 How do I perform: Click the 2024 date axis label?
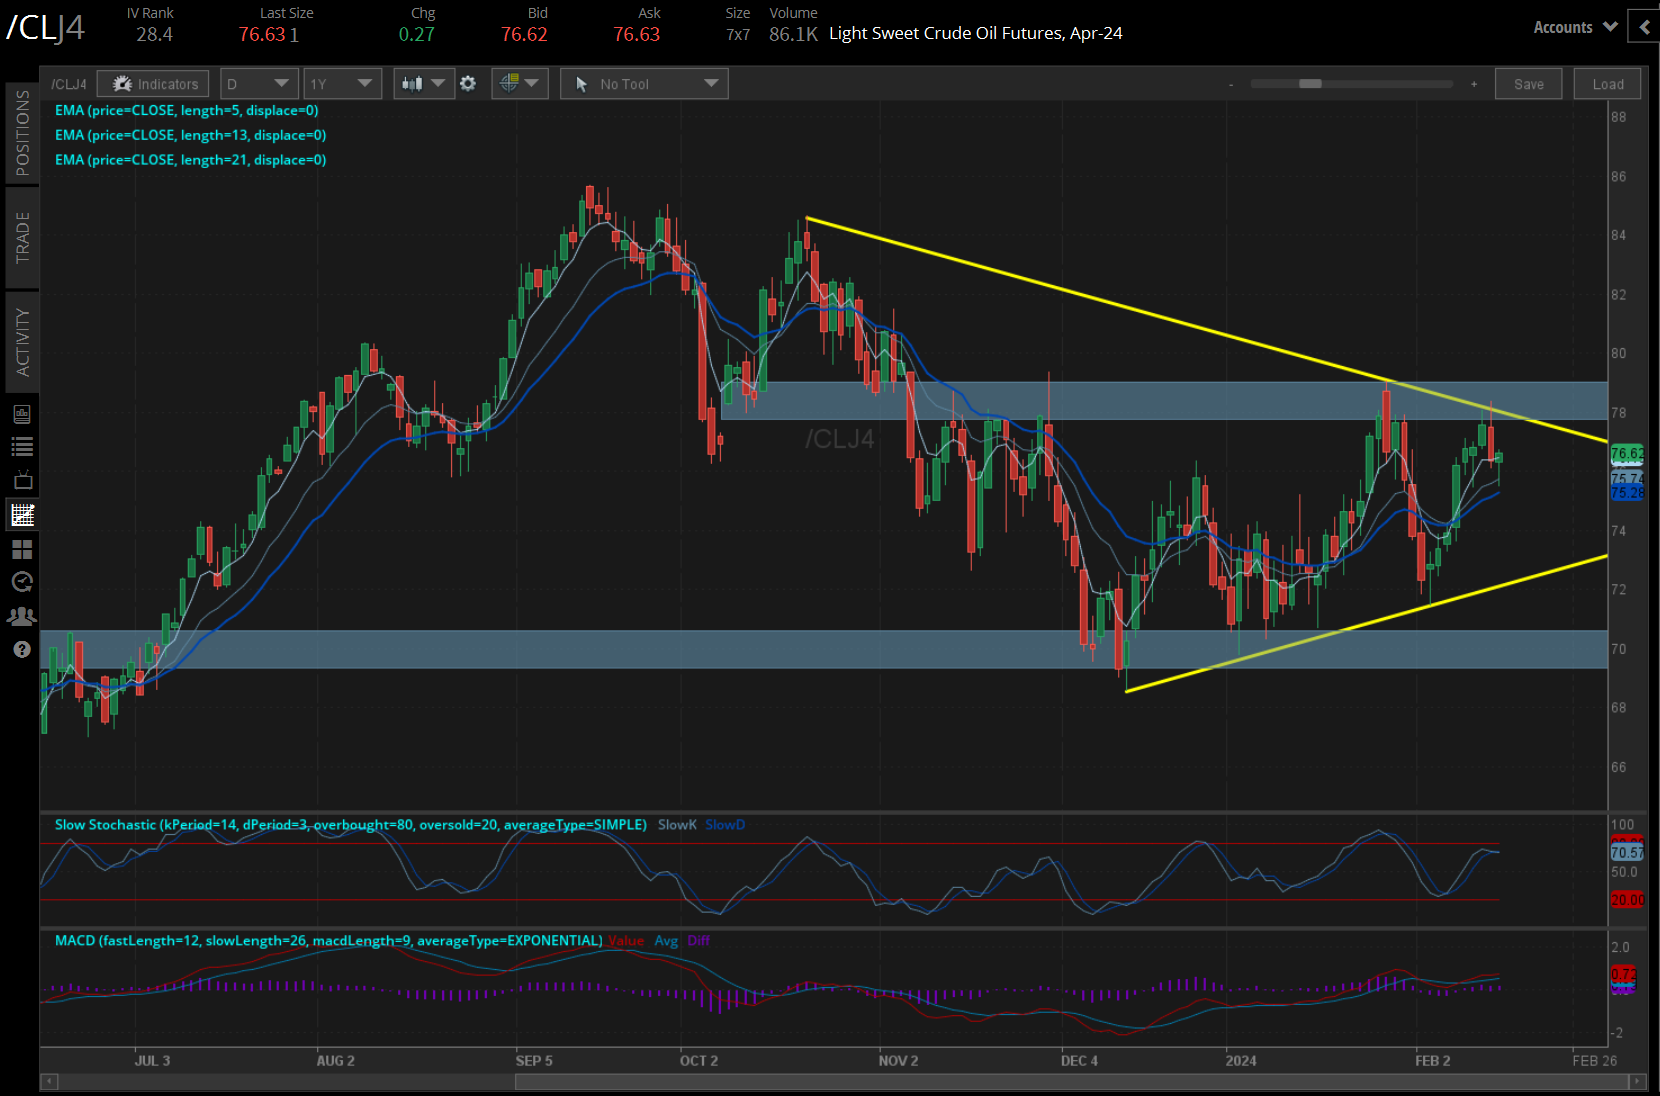point(1241,1060)
